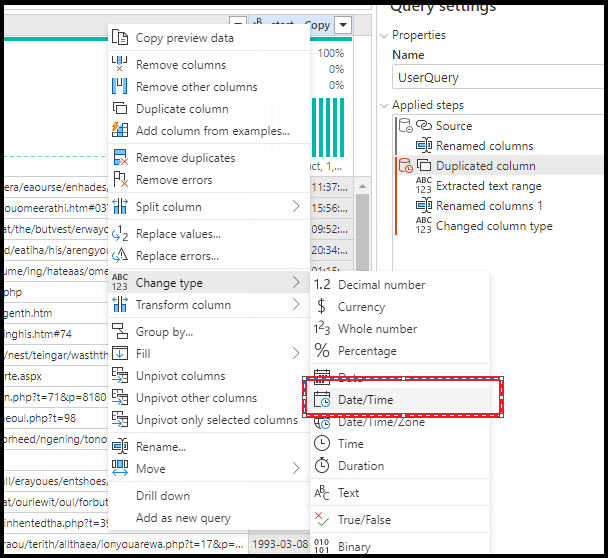Click the True/False icon
The width and height of the screenshot is (608, 558).
[322, 519]
